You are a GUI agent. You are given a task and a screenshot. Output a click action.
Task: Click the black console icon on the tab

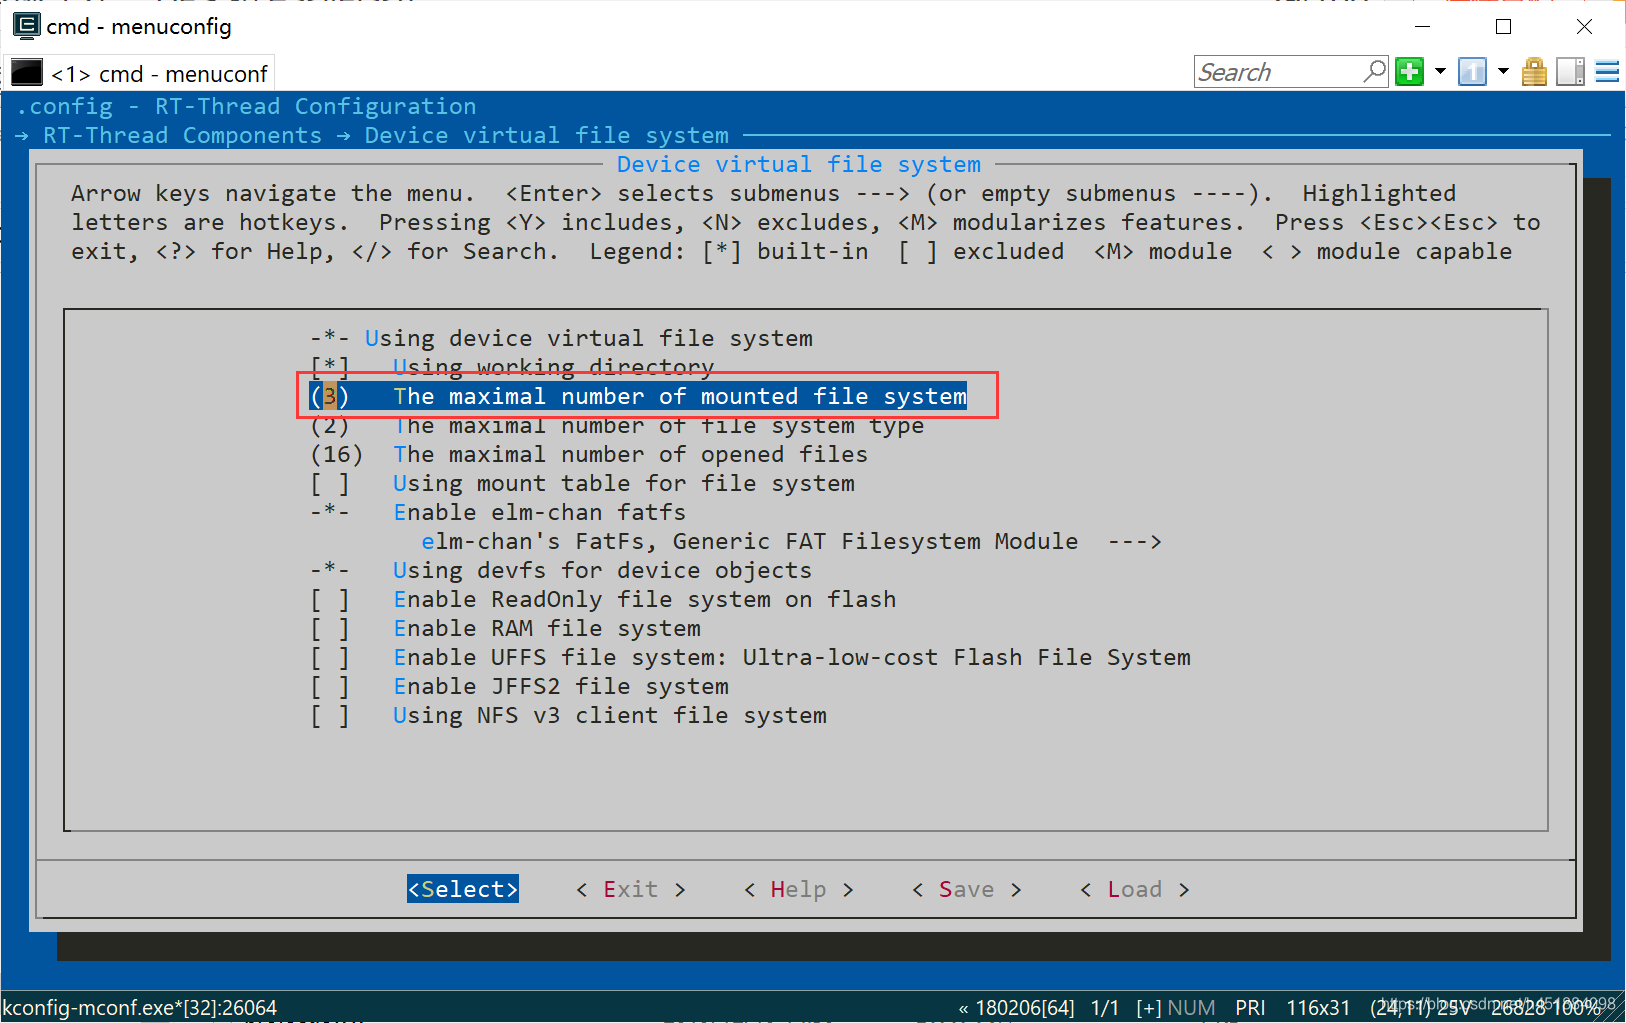point(27,73)
